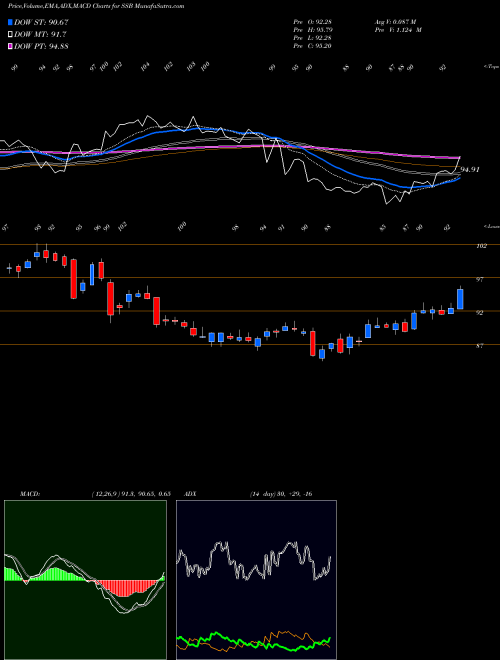Viewport: 500px width, 660px height.
Task: Click the 92 price axis label
Action: coord(480,312)
